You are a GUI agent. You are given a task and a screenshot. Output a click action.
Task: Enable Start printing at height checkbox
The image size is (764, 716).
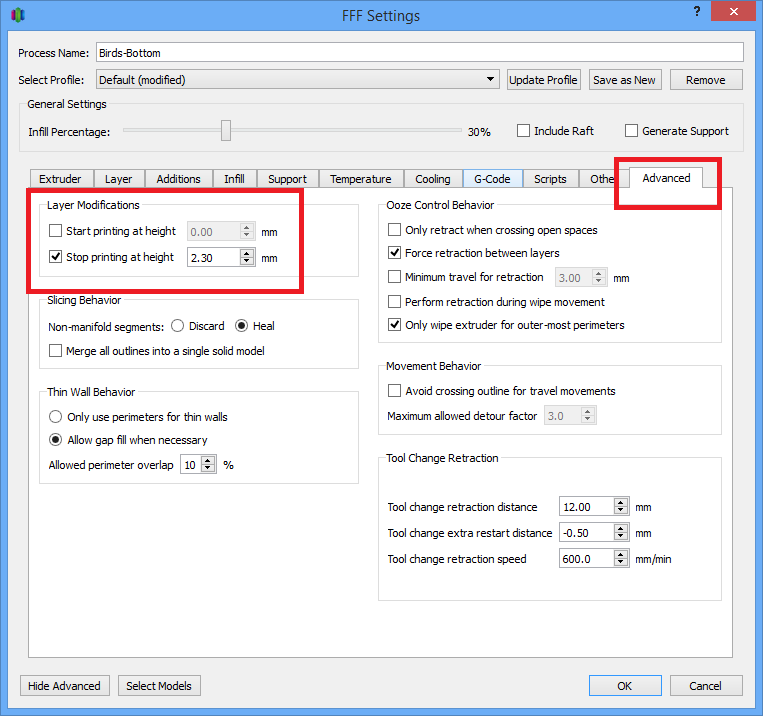56,231
